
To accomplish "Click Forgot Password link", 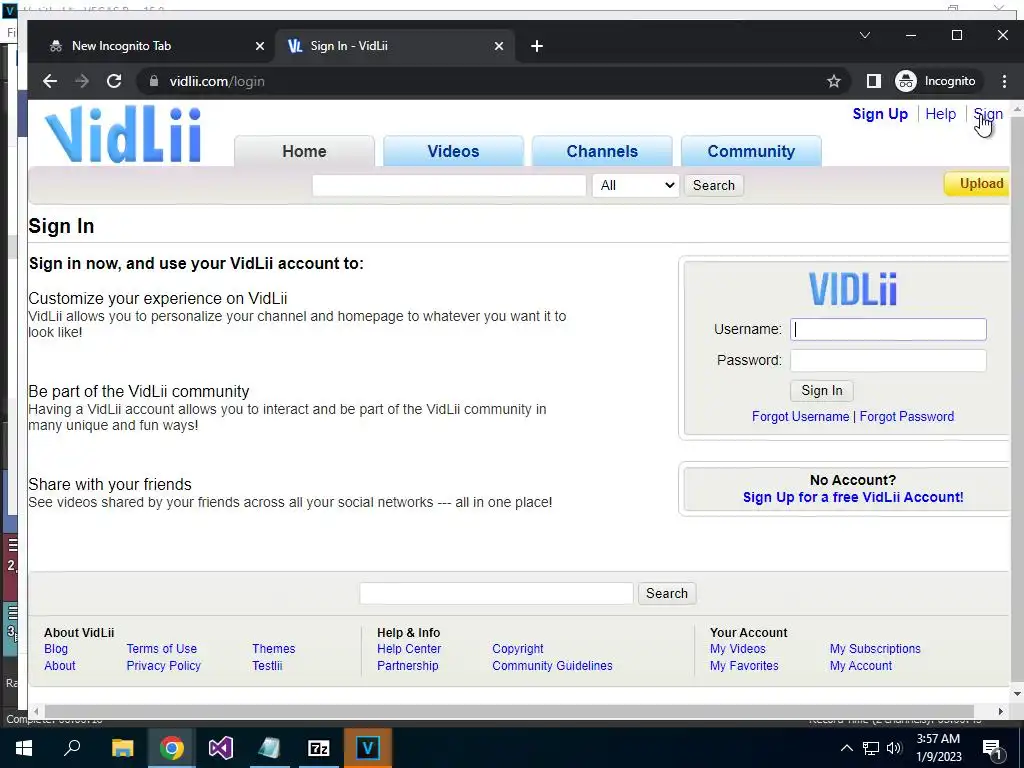I will point(906,416).
